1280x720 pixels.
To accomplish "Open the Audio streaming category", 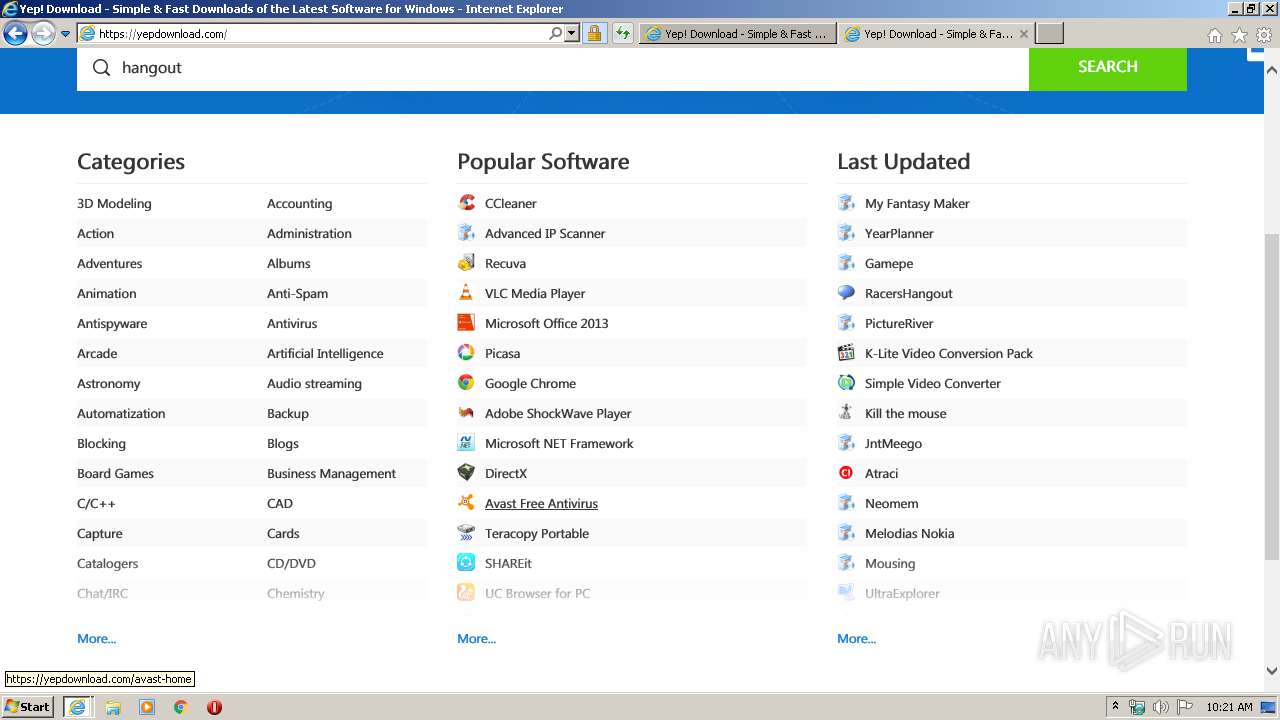I will click(314, 383).
